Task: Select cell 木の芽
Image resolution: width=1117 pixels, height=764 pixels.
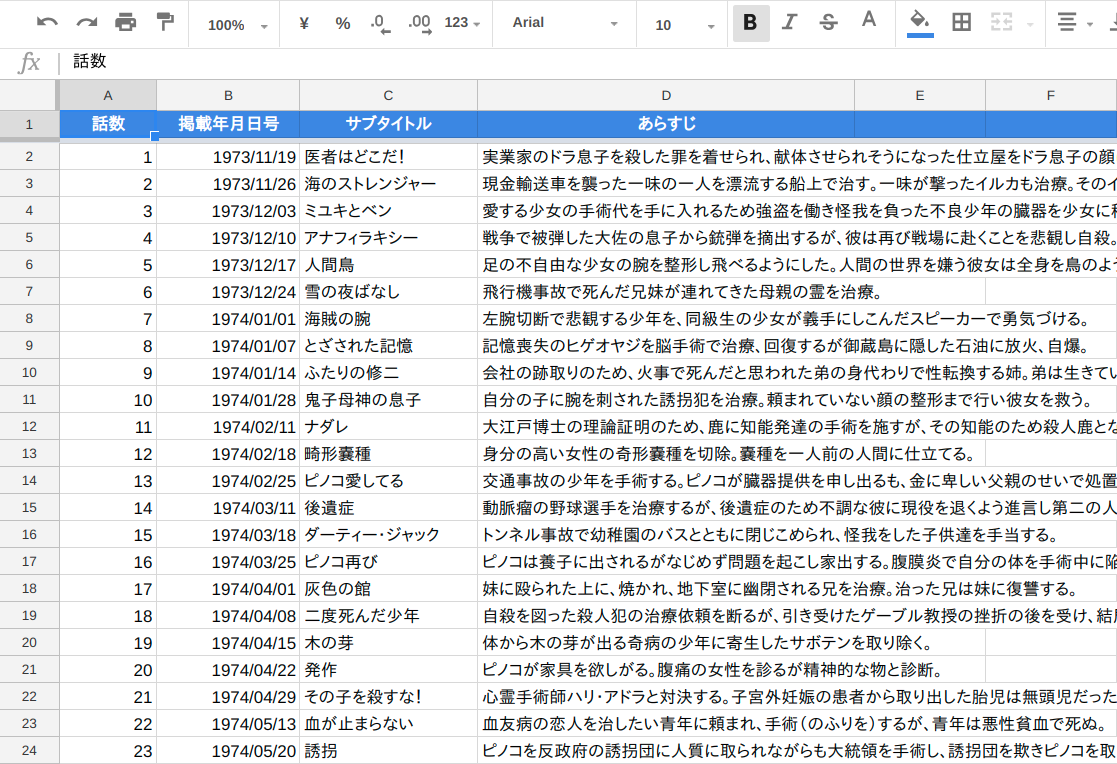Action: click(388, 643)
